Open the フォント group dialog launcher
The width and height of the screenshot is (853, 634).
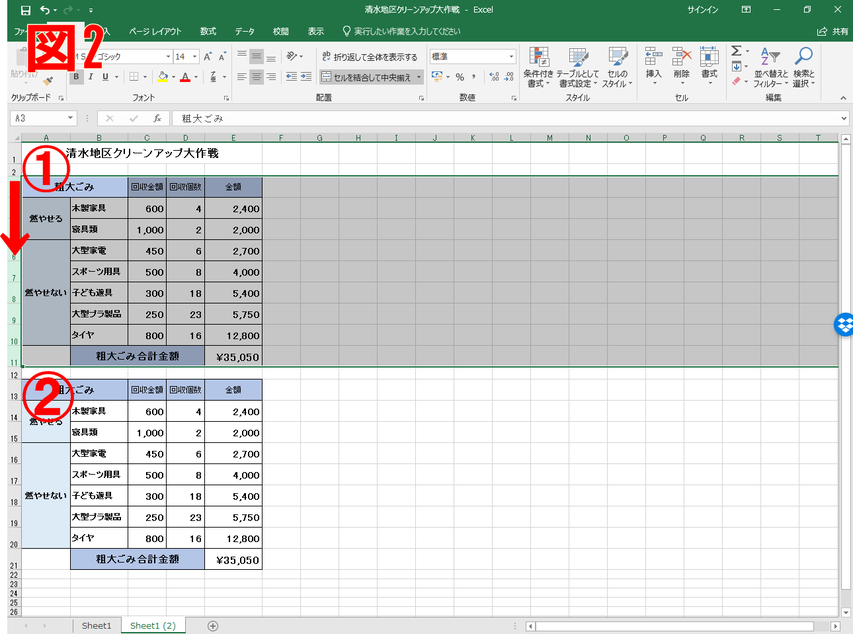(x=226, y=98)
